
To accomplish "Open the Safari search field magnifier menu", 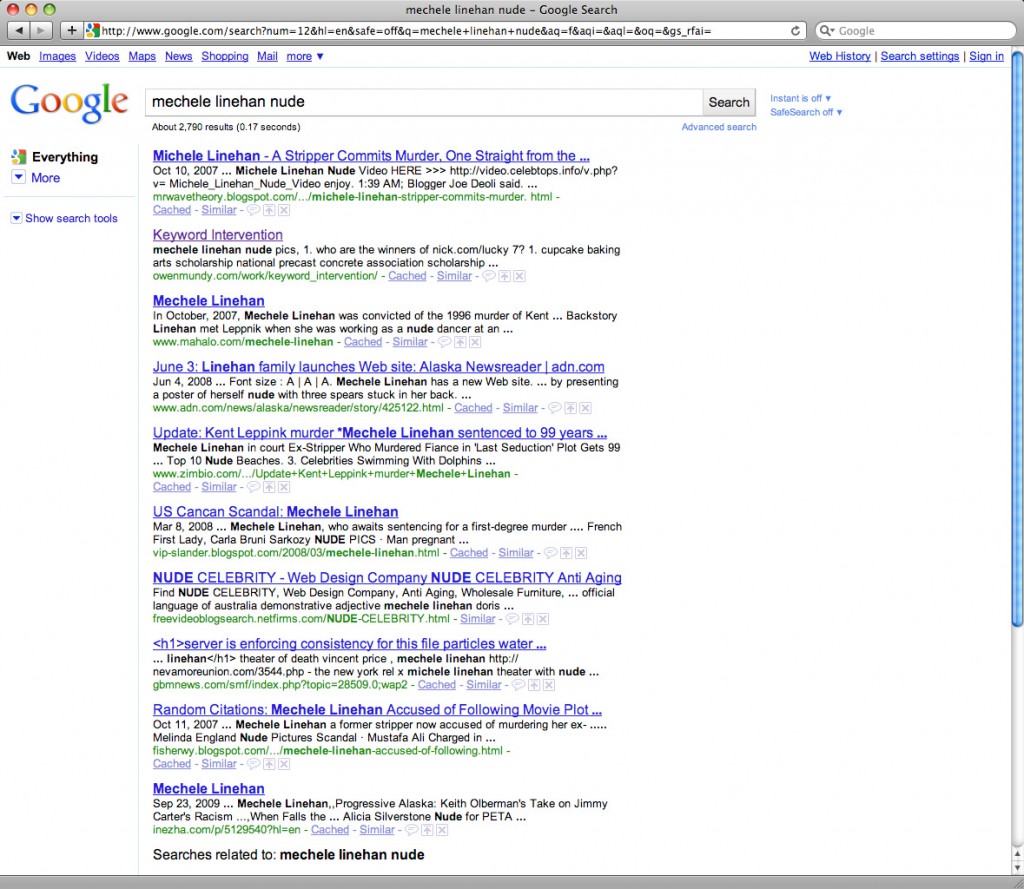I will coord(827,31).
